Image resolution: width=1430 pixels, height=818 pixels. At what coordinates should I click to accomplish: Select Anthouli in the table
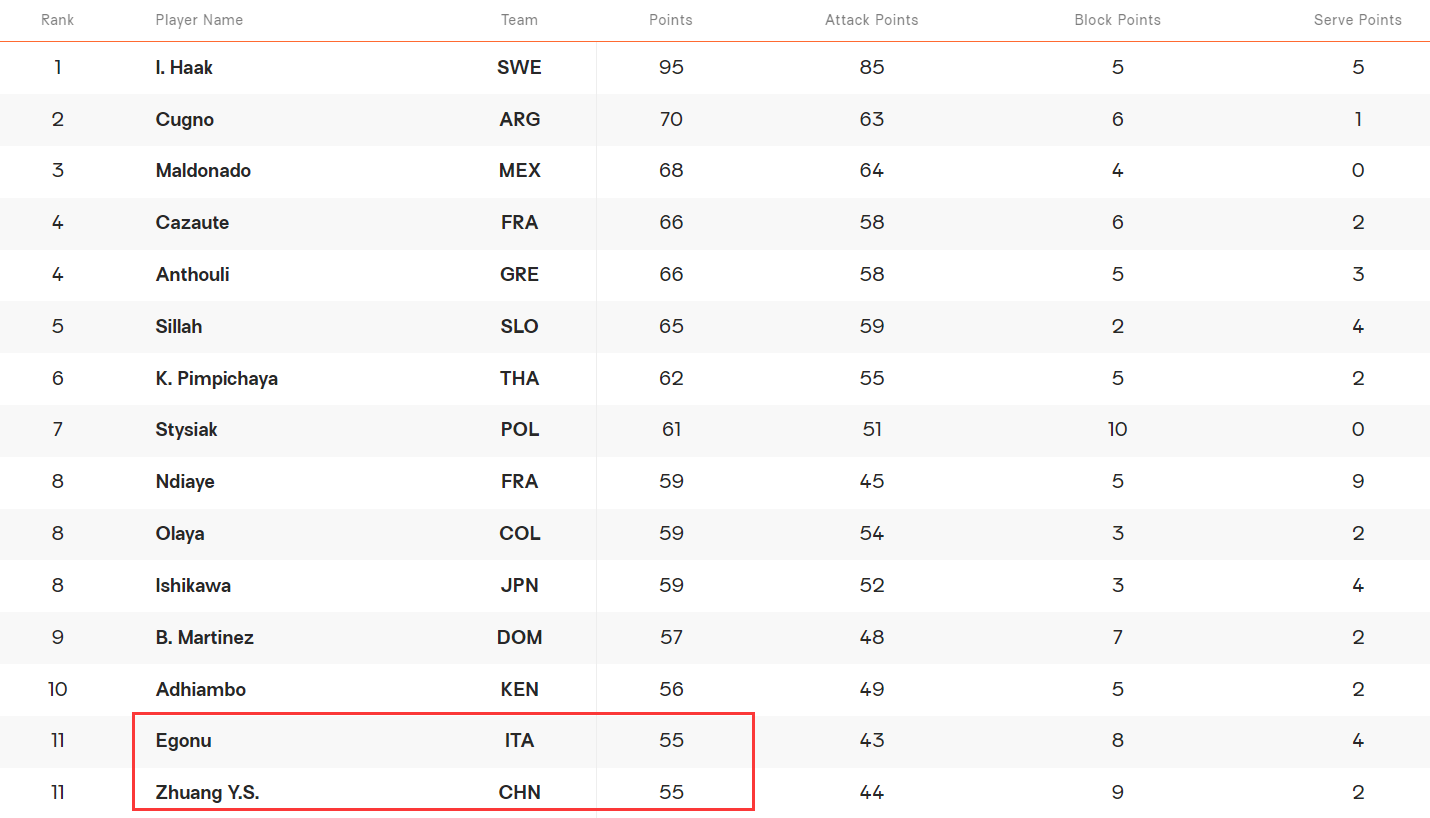click(x=192, y=275)
